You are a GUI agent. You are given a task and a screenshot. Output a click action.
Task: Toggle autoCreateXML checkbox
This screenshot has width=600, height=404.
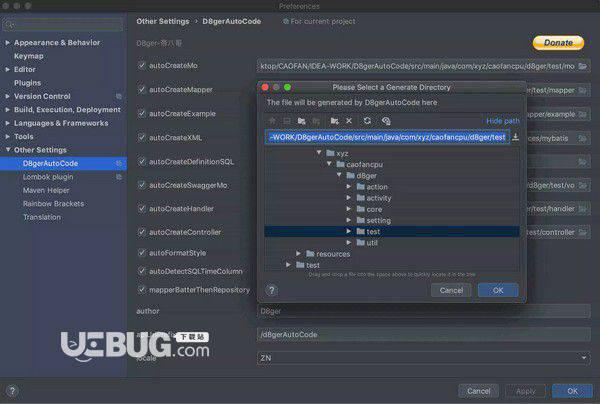tap(142, 137)
